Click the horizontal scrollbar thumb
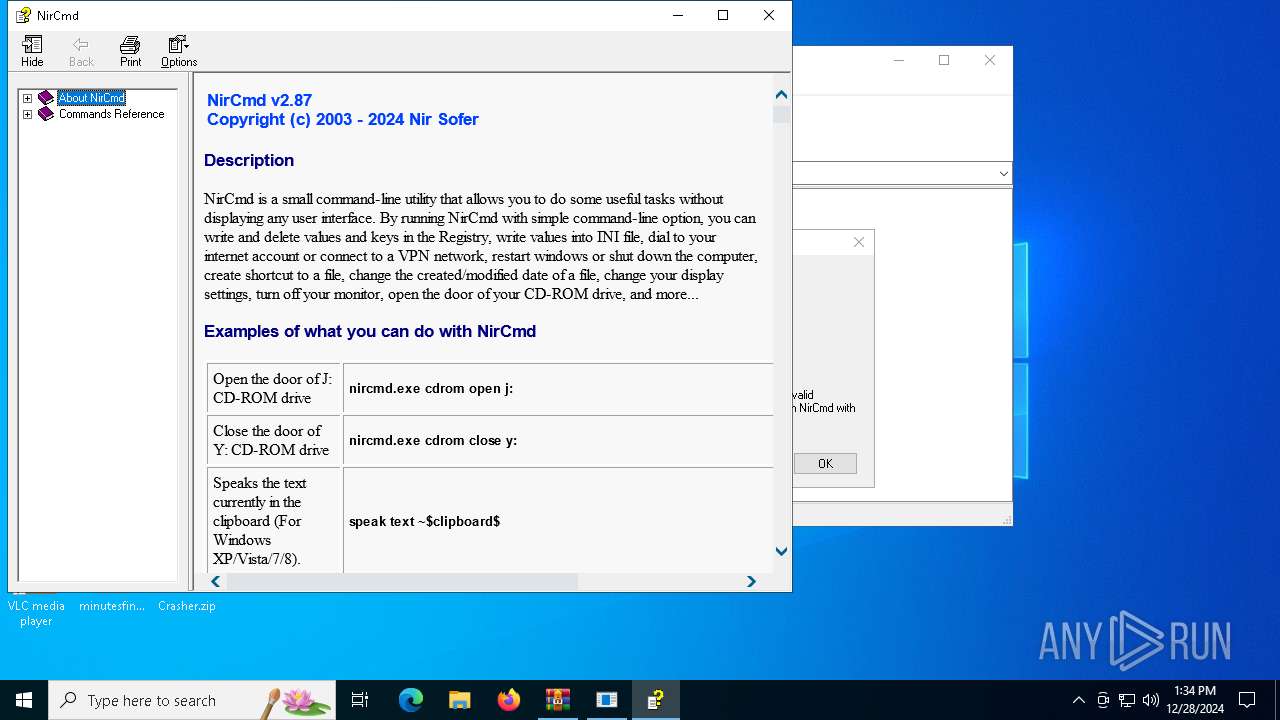The height and width of the screenshot is (720, 1280). 402,581
